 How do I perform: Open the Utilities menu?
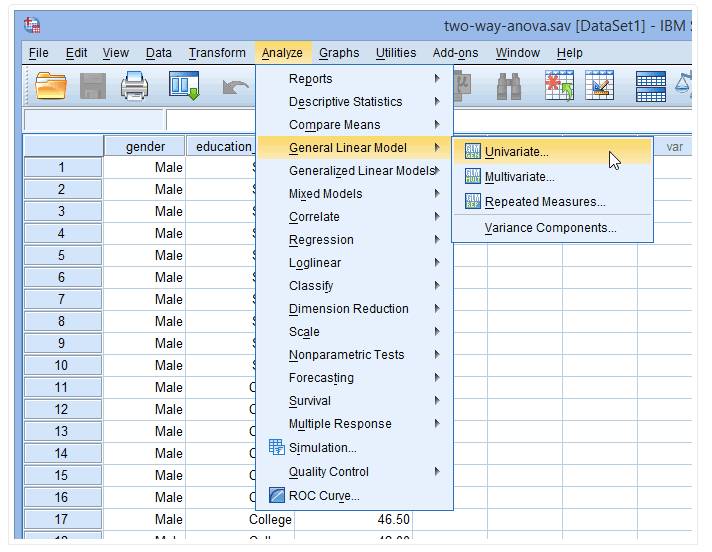tap(396, 53)
